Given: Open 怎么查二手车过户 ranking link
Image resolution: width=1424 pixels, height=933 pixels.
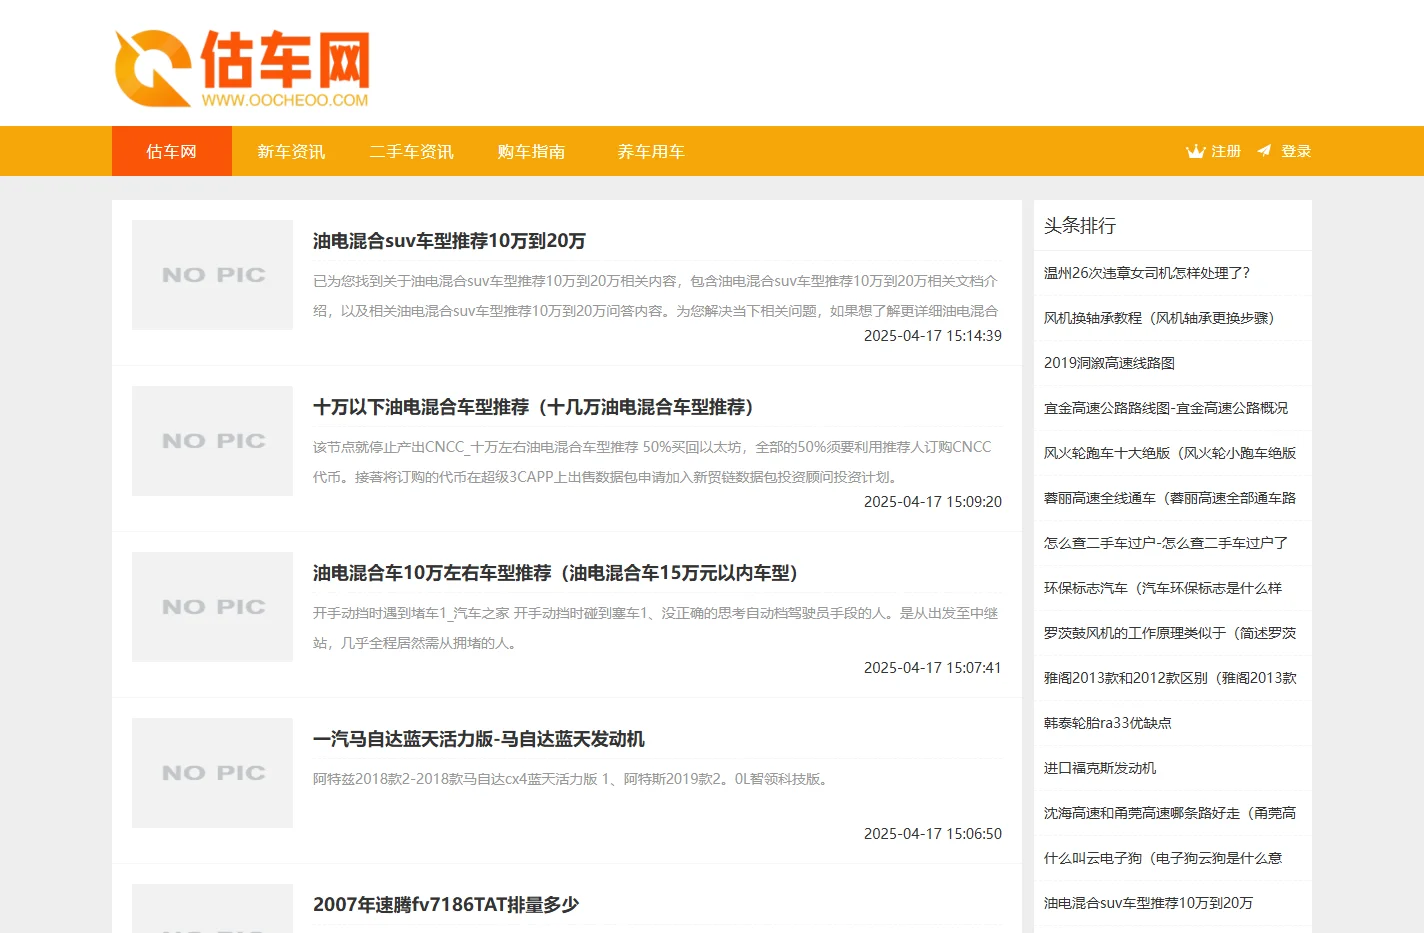Looking at the screenshot, I should (x=1166, y=543).
